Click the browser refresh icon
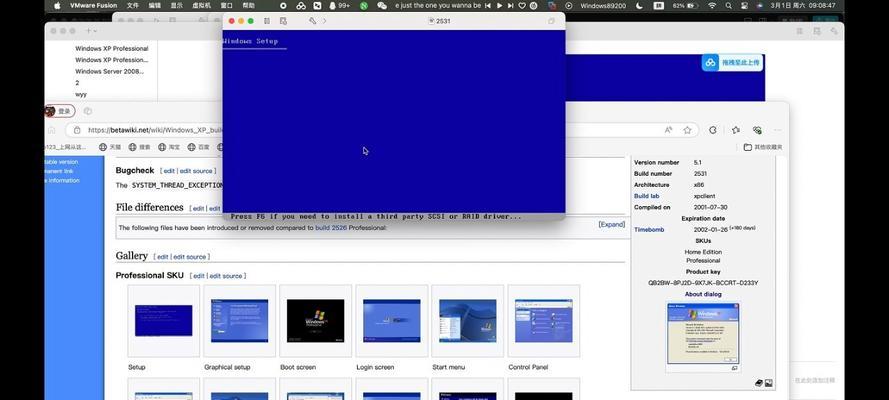 (713, 130)
